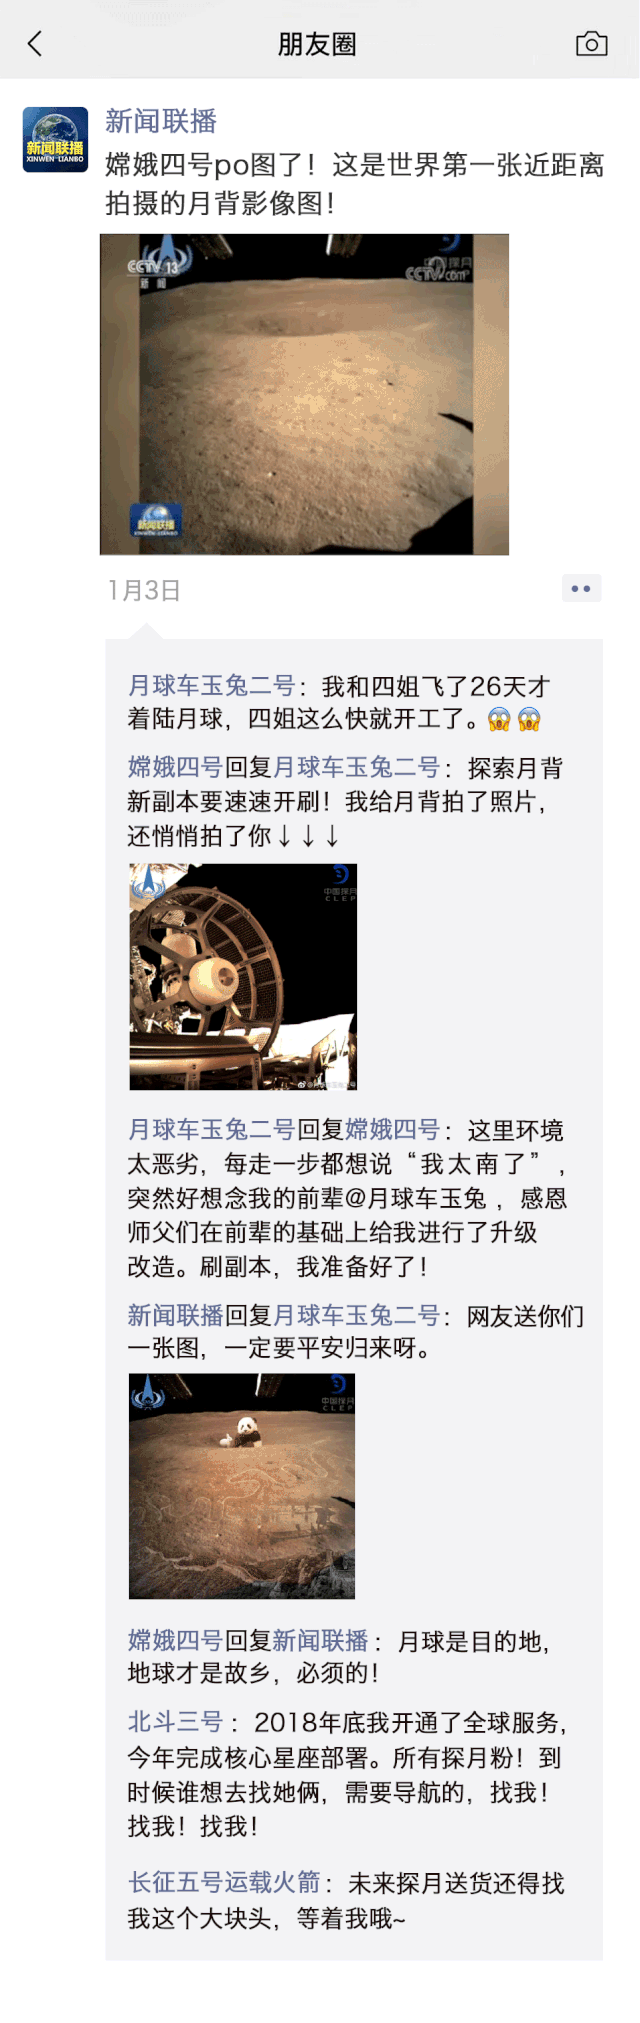640x2023 pixels.
Task: Tap 嫦娥四号 name replying to 新闻联播
Action: pyautogui.click(x=175, y=1640)
